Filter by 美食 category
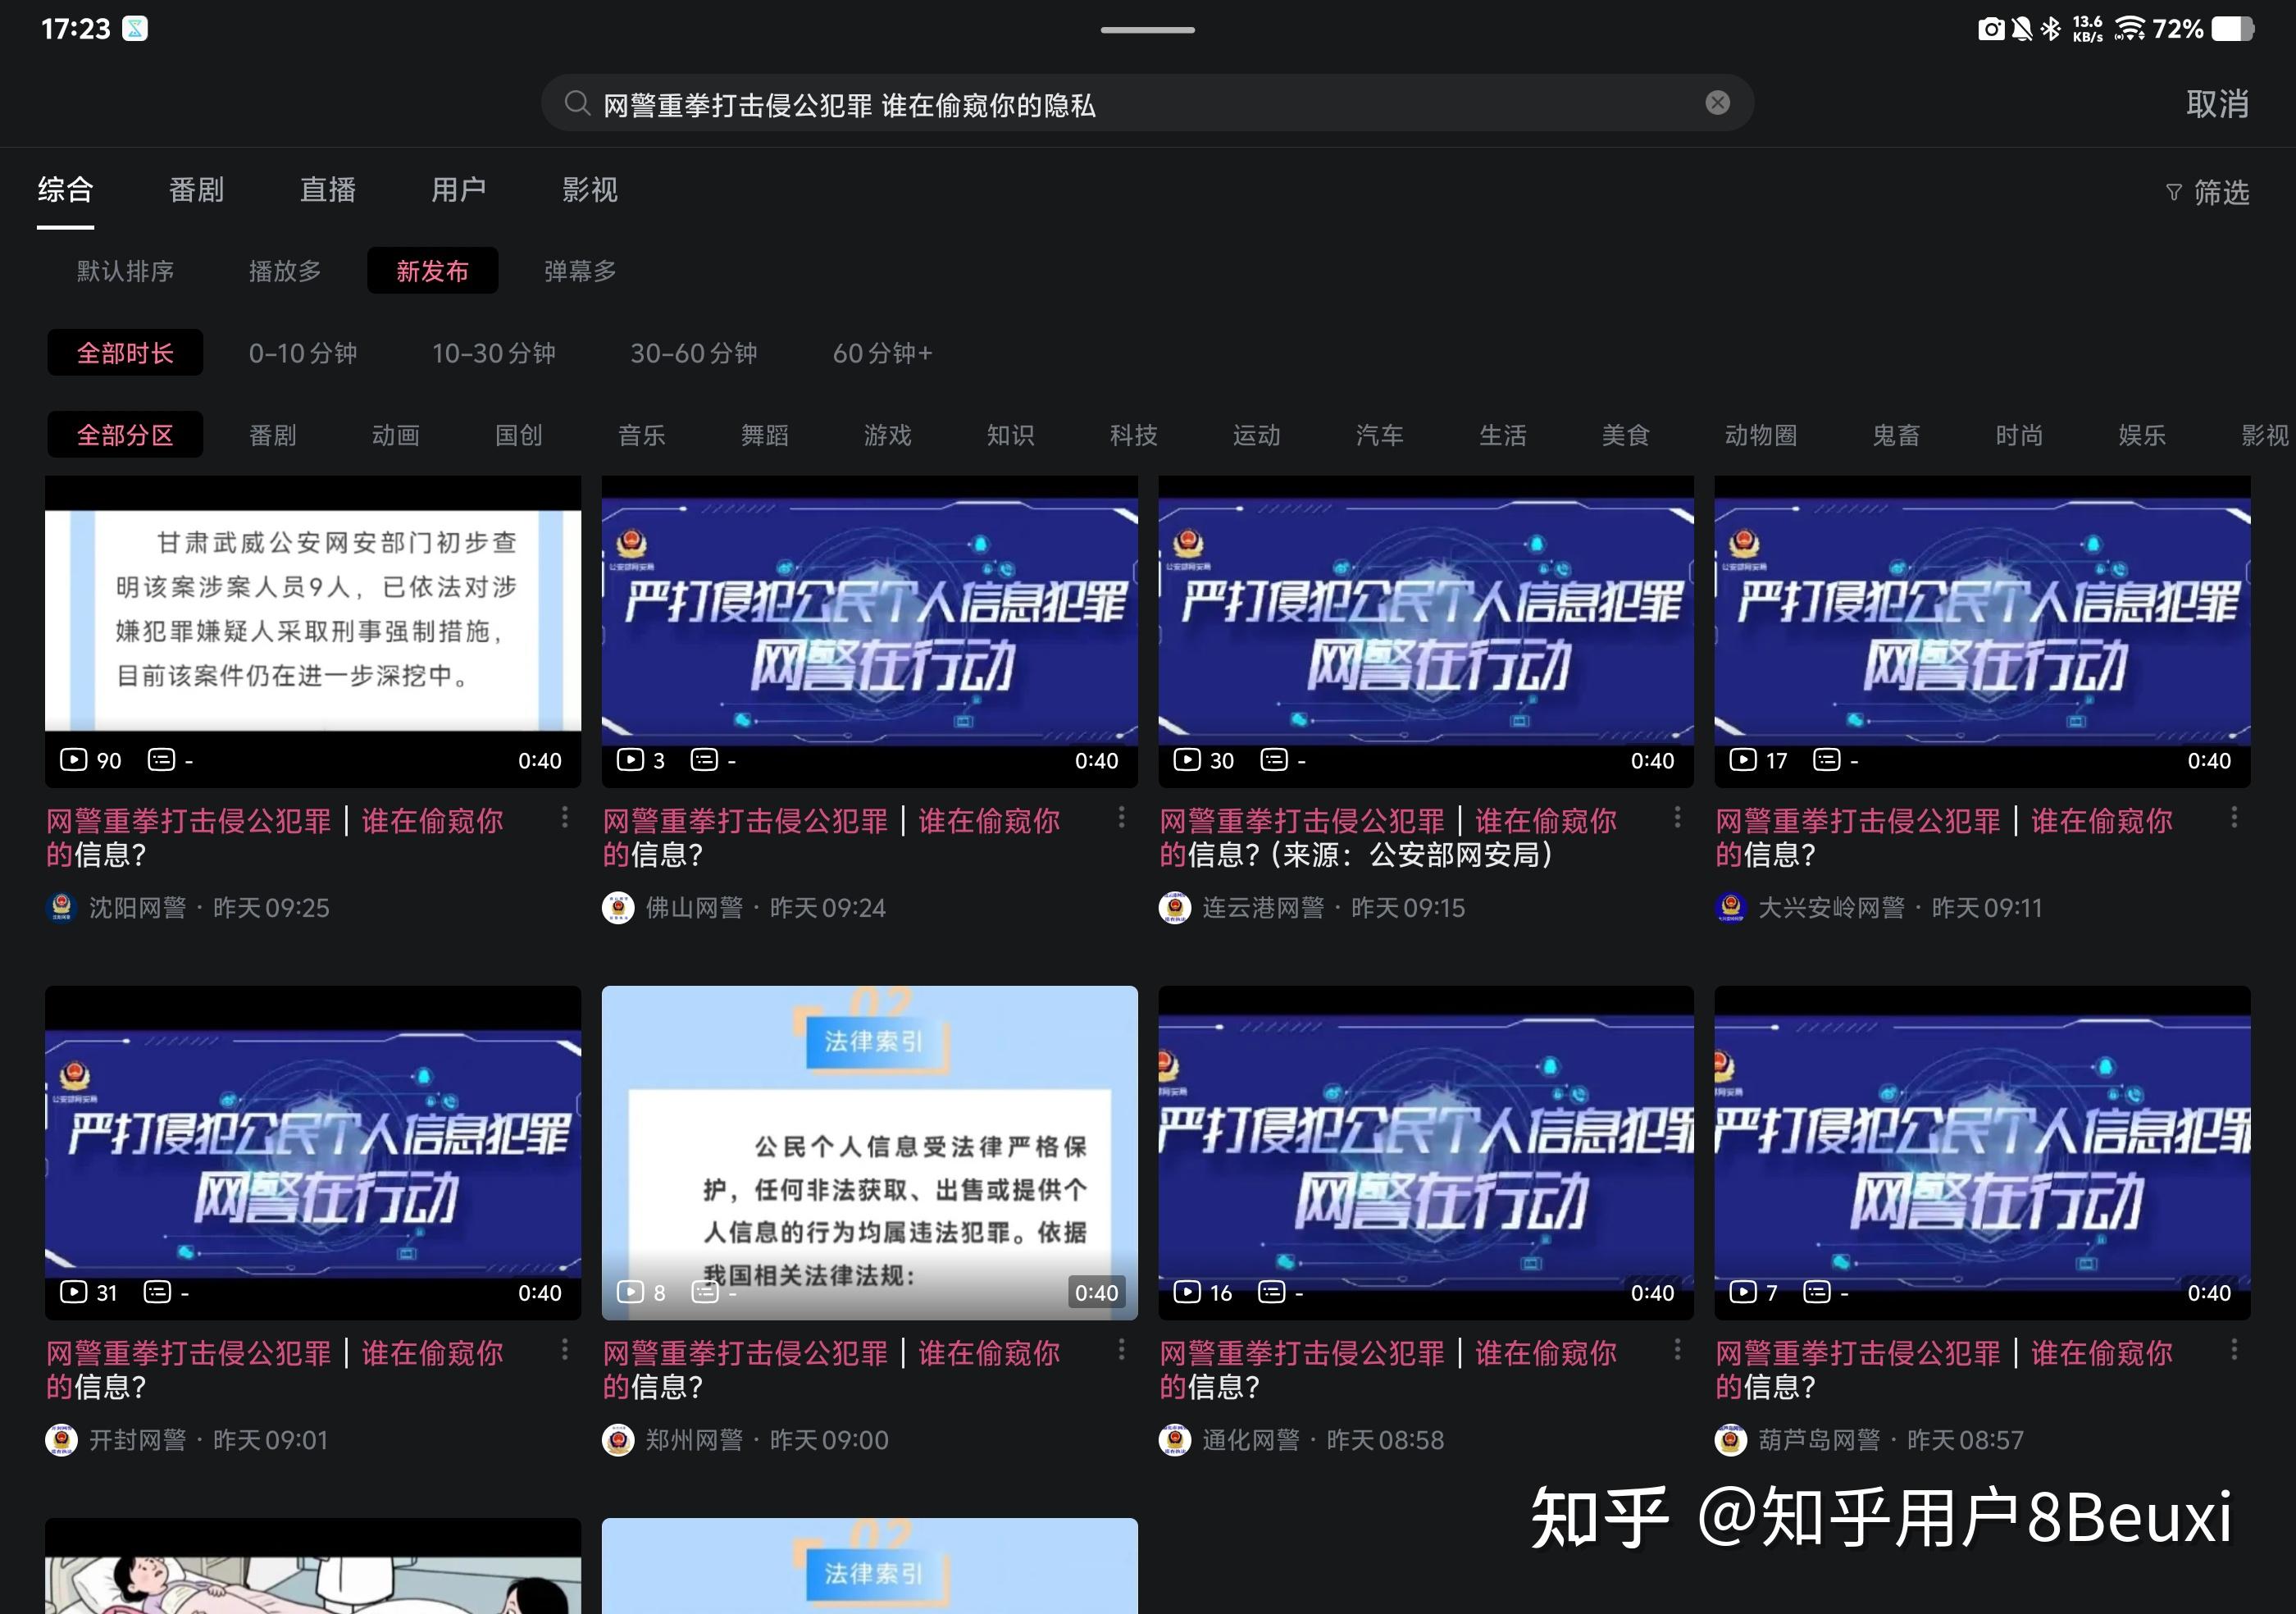Image resolution: width=2296 pixels, height=1614 pixels. [x=1626, y=435]
